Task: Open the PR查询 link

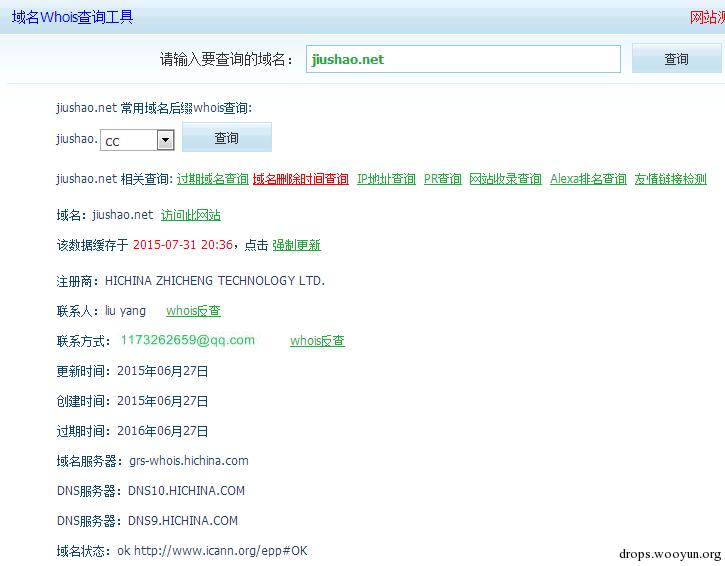Action: coord(442,179)
